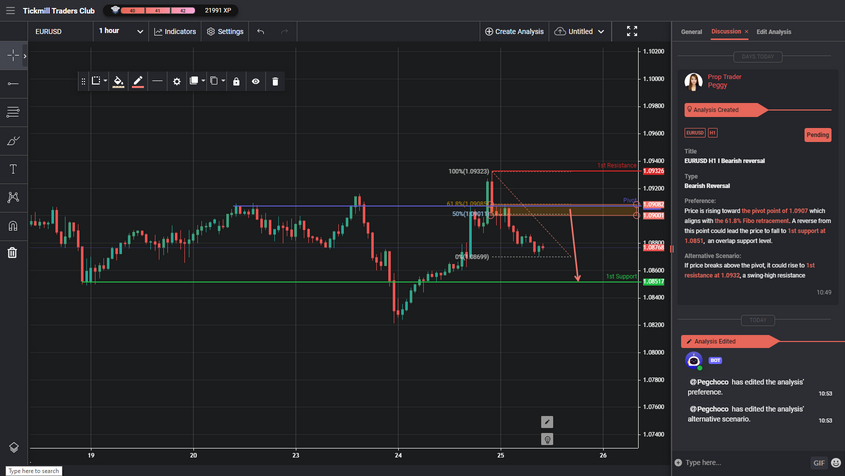This screenshot has width=845, height=476.
Task: Click the trash icon in left sidebar
Action: [x=12, y=252]
